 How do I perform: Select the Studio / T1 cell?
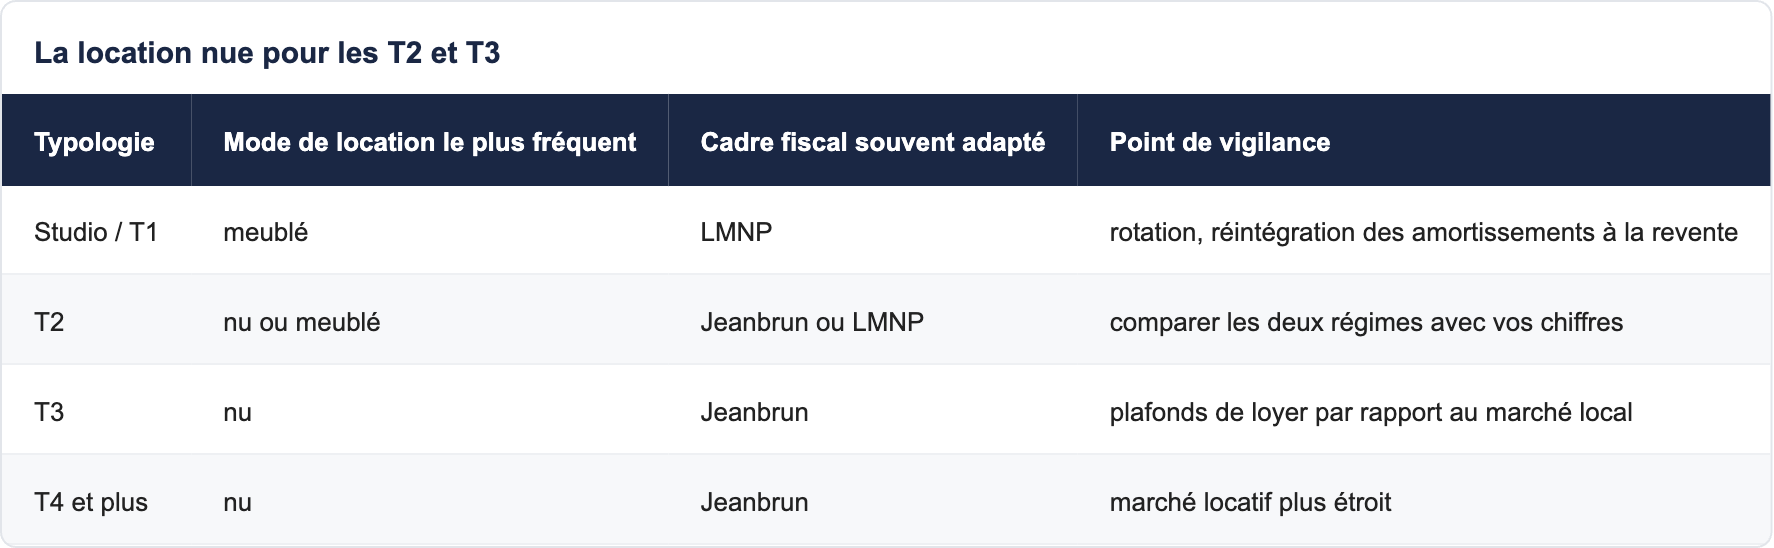point(96,232)
